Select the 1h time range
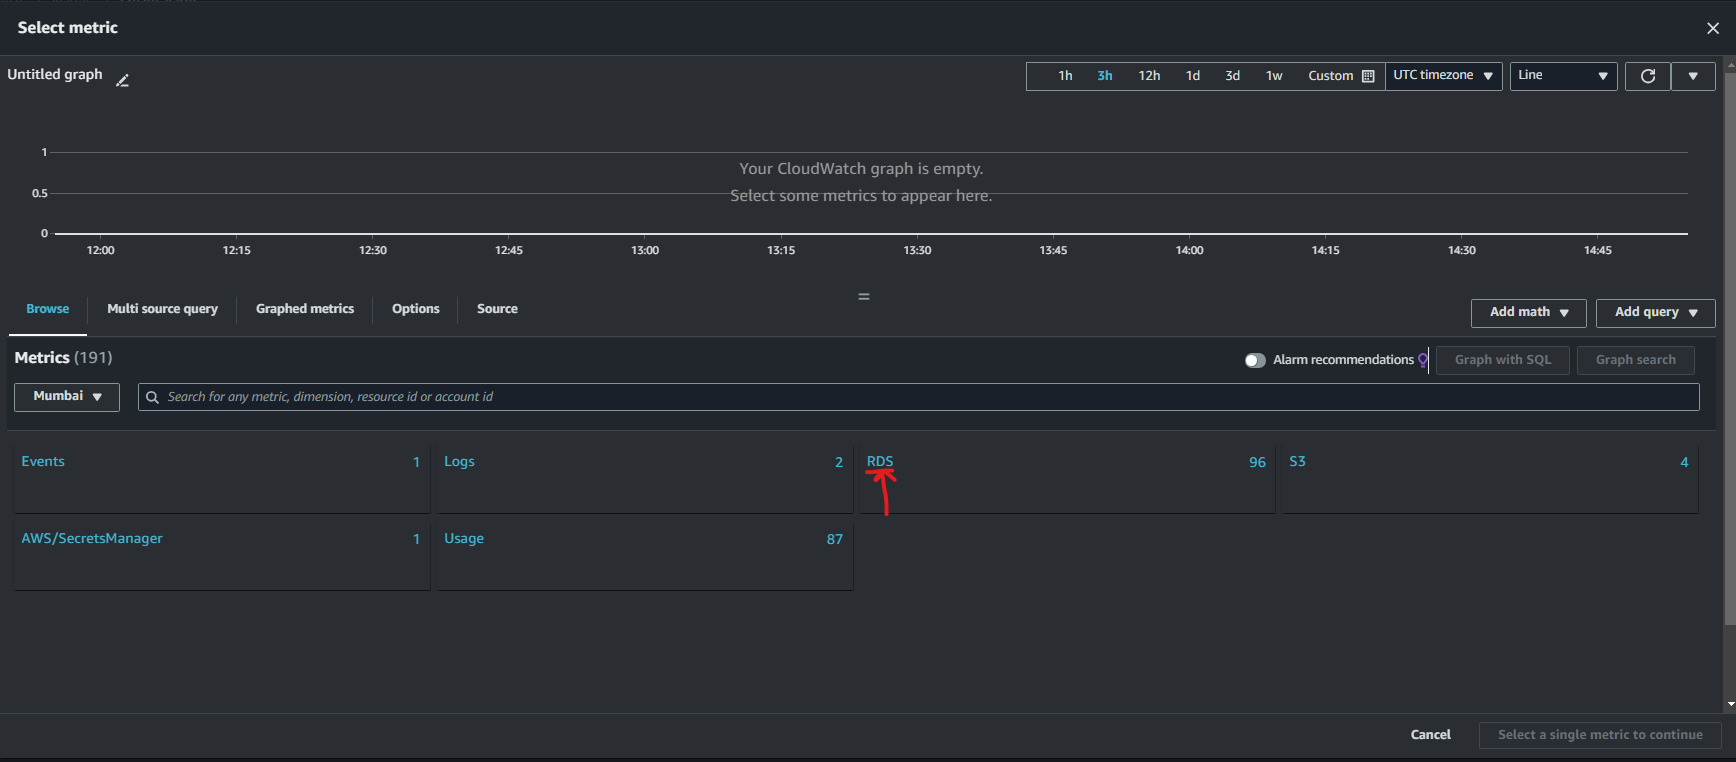This screenshot has width=1736, height=762. pos(1065,76)
